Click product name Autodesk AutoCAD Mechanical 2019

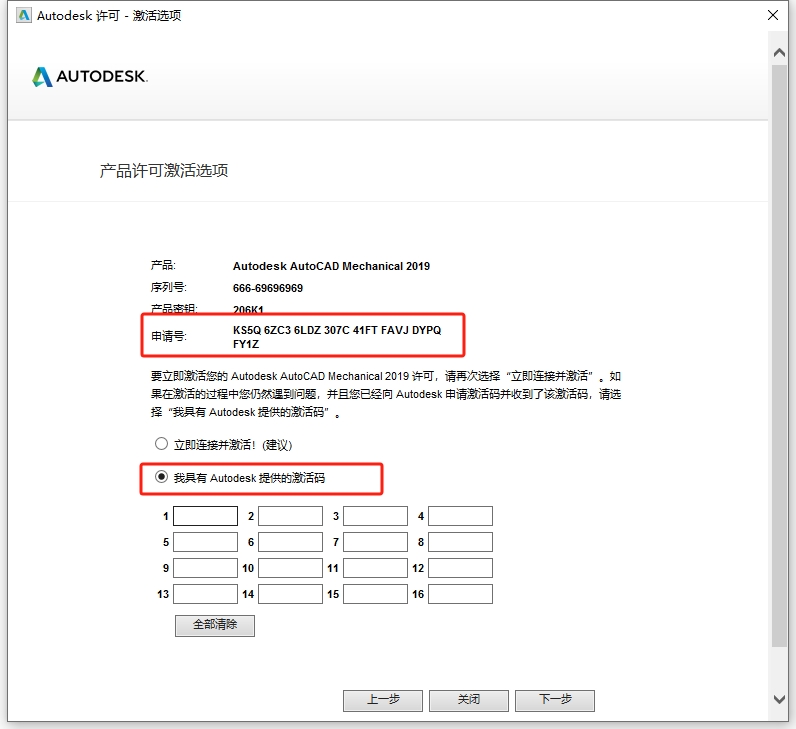coord(331,266)
